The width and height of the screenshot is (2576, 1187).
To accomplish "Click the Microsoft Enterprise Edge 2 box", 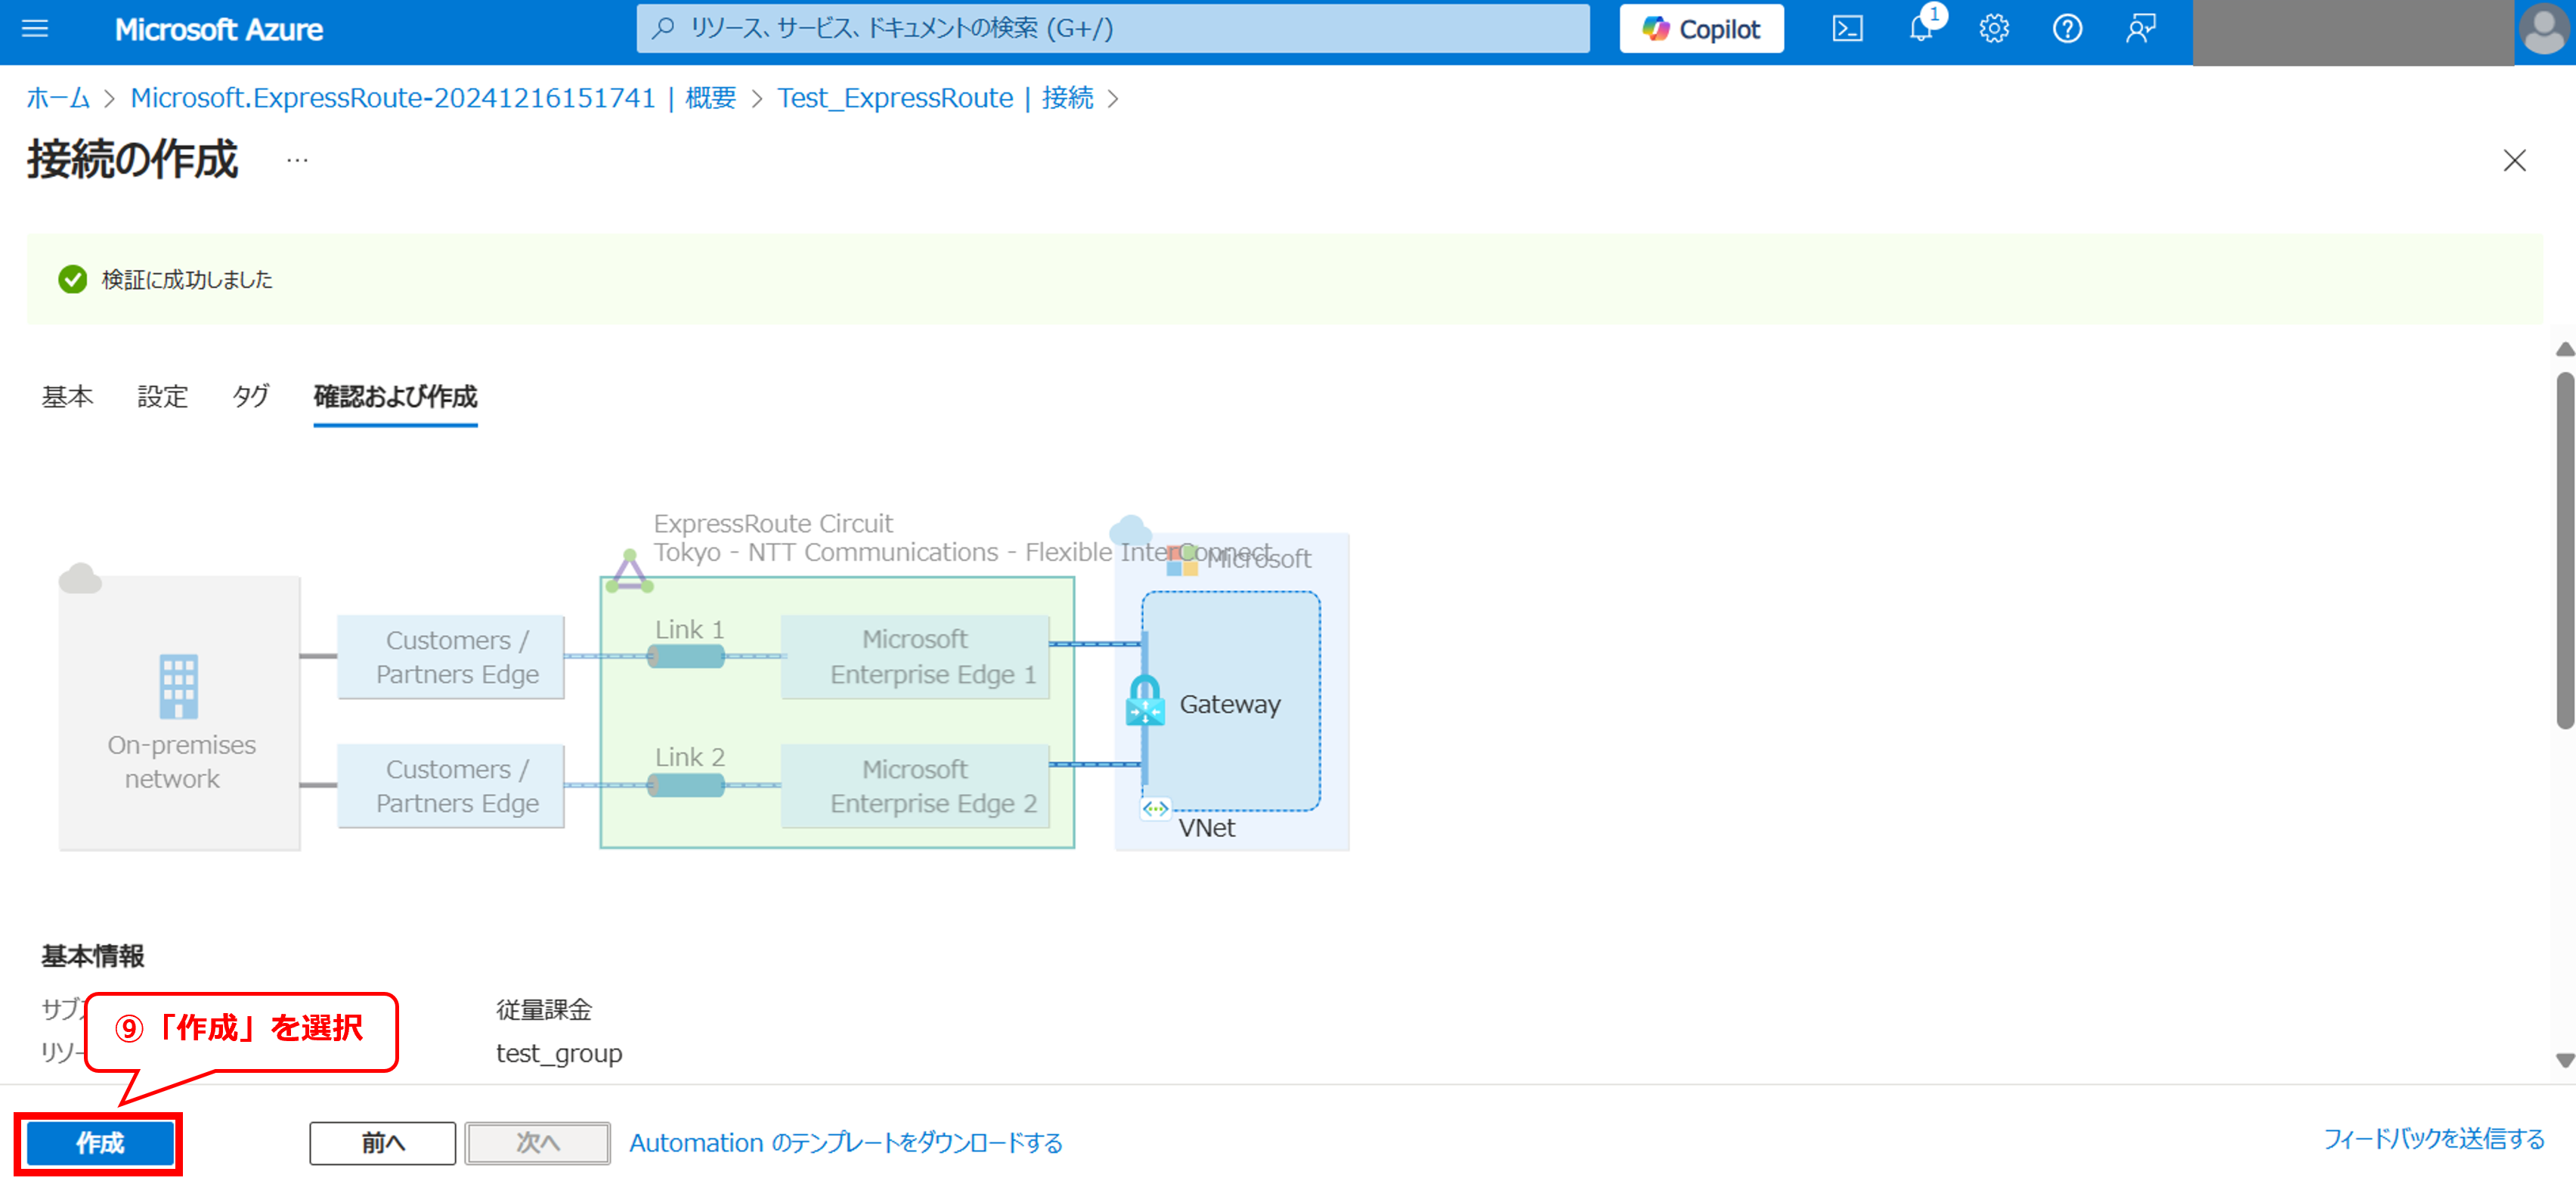I will click(915, 786).
